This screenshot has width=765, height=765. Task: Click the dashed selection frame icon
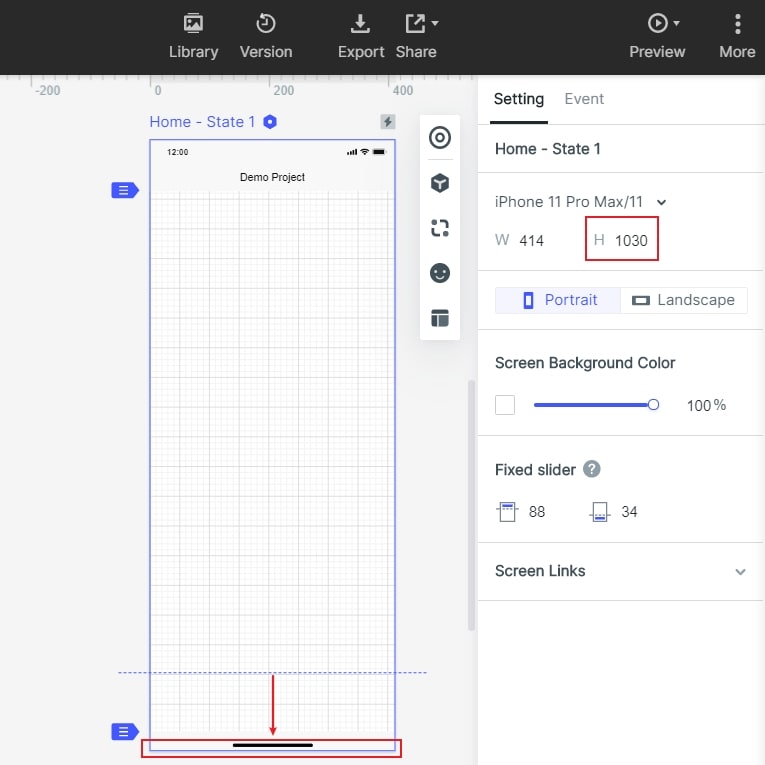point(440,228)
